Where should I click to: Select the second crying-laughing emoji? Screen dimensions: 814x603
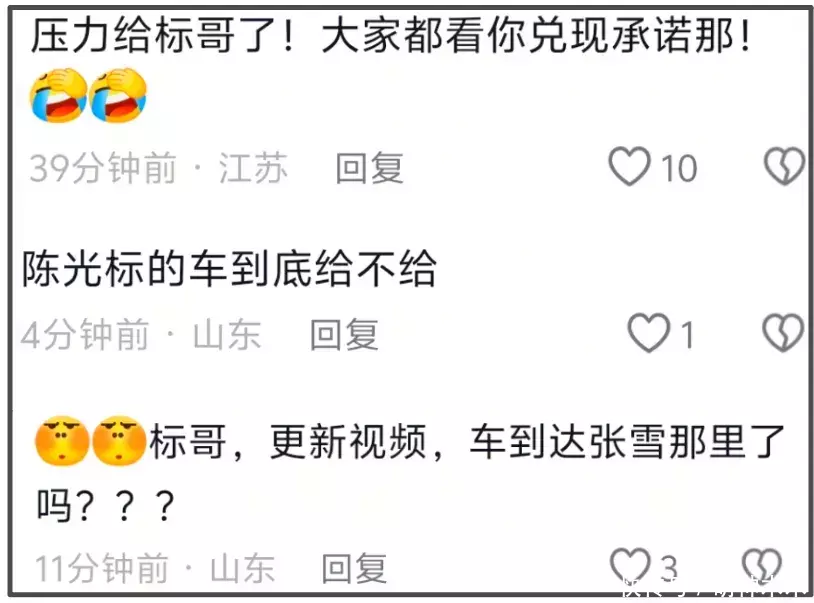(118, 95)
